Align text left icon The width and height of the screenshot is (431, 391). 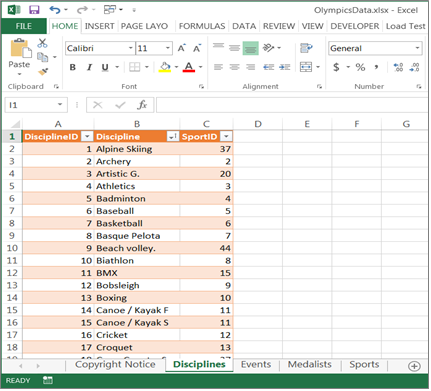[218, 67]
